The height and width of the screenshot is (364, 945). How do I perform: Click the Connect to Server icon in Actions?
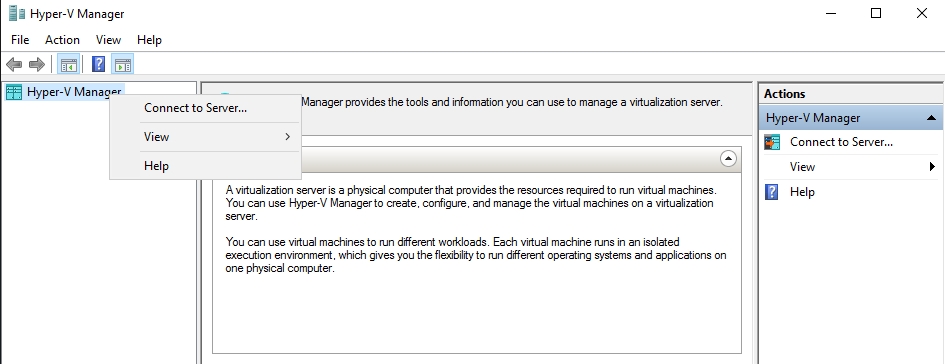coord(772,142)
